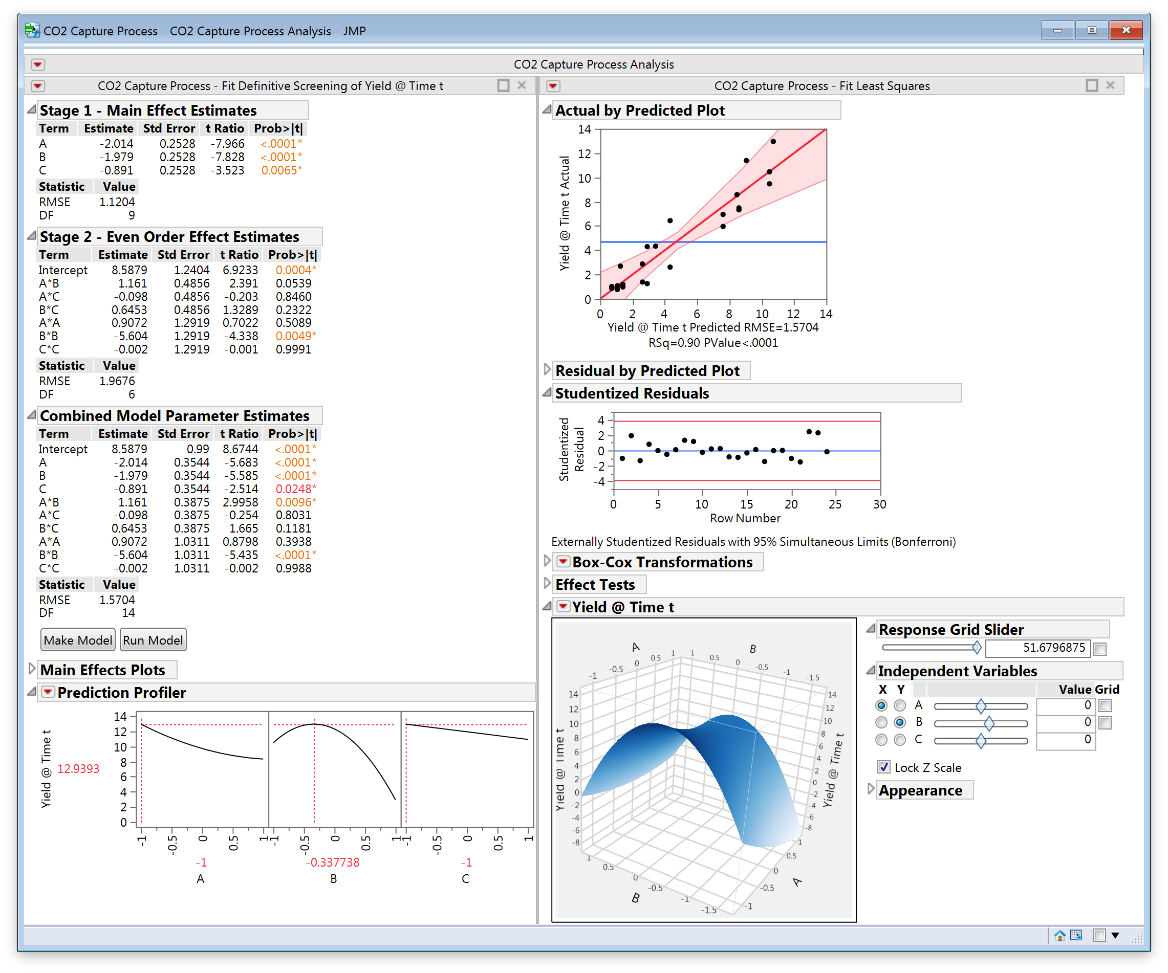Maximize the Fit Least Squares panel
The width and height of the screenshot is (1168, 973).
tap(1092, 86)
